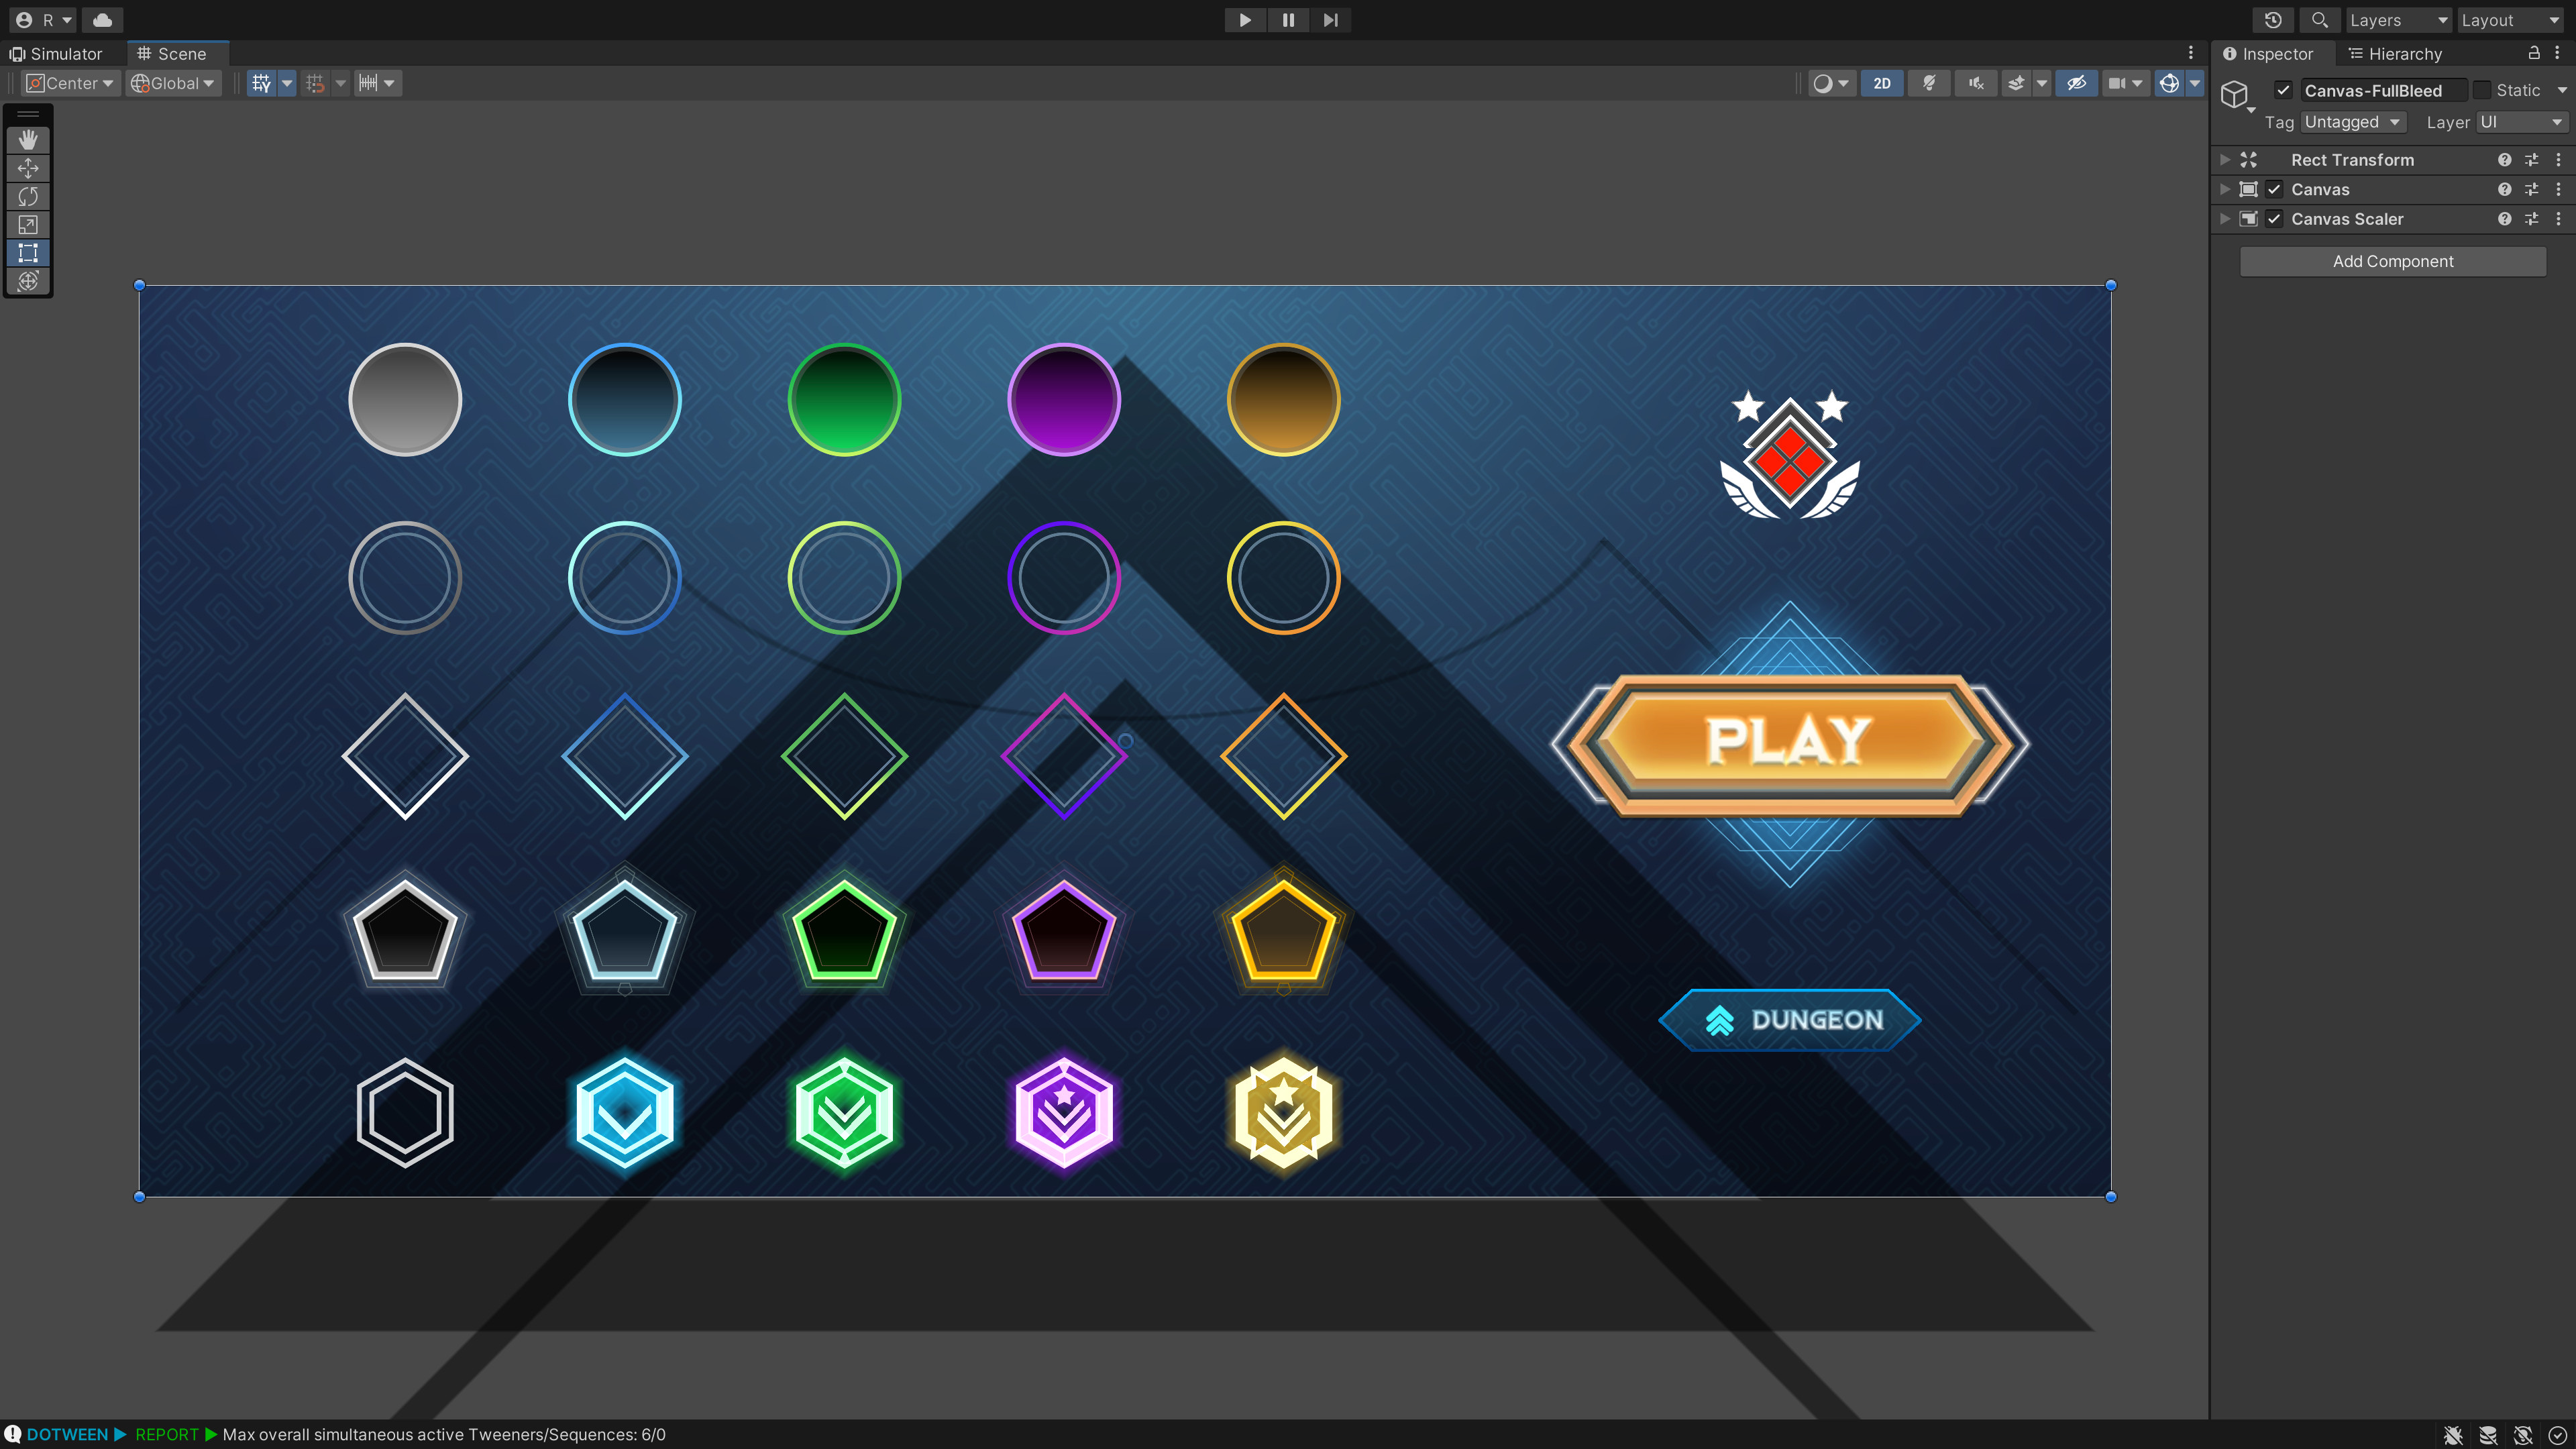Mute scene view audio
Image resolution: width=2576 pixels, height=1449 pixels.
pos(1975,83)
